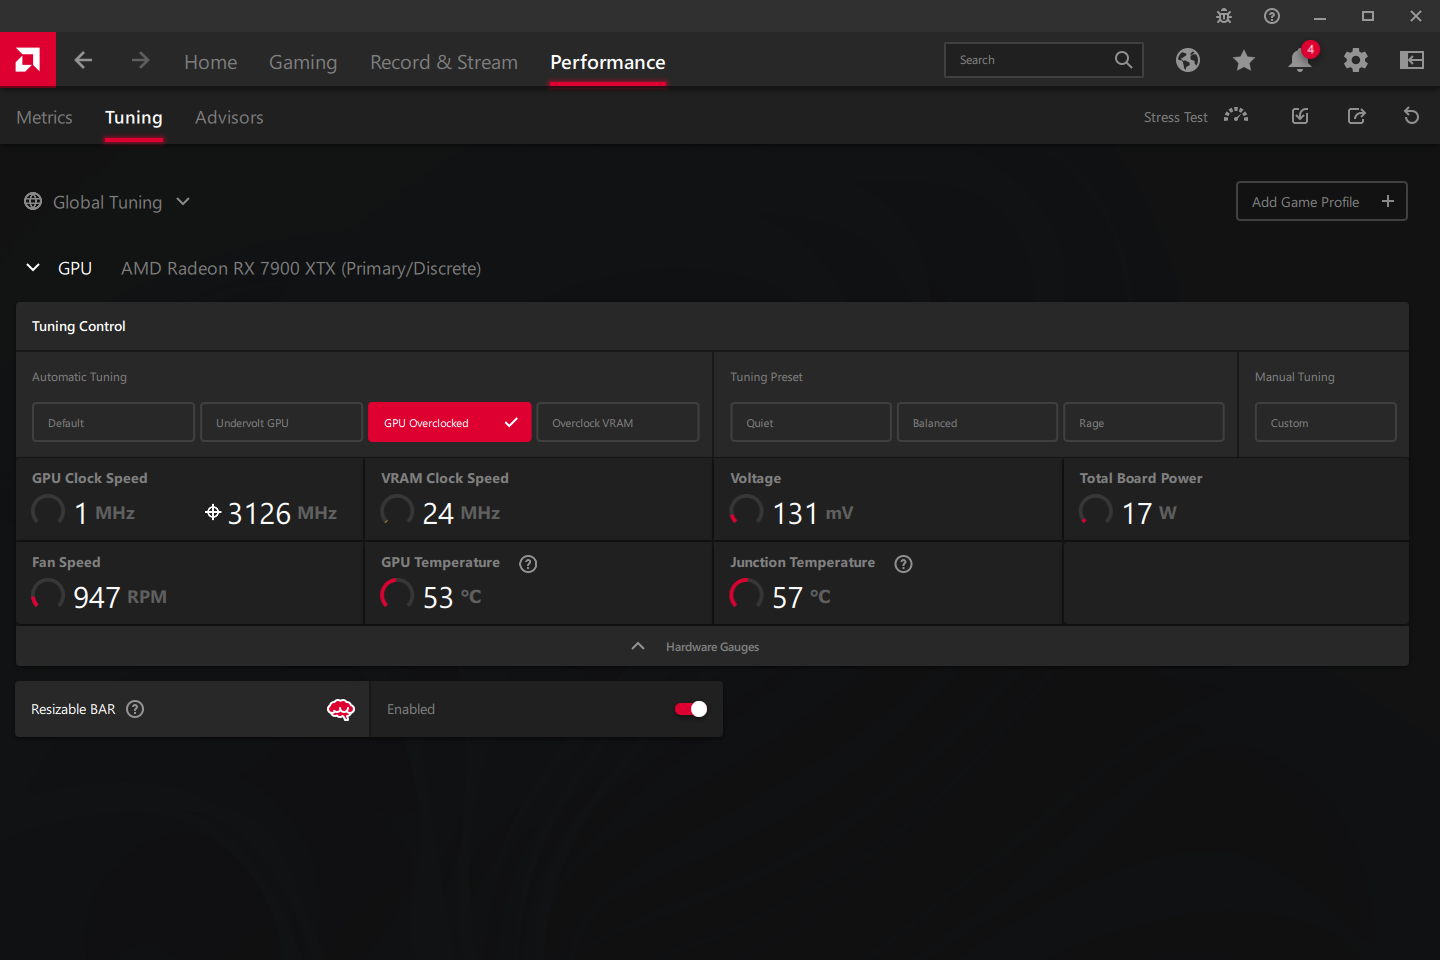Click Add Game Profile button
This screenshot has width=1440, height=960.
[x=1321, y=201]
